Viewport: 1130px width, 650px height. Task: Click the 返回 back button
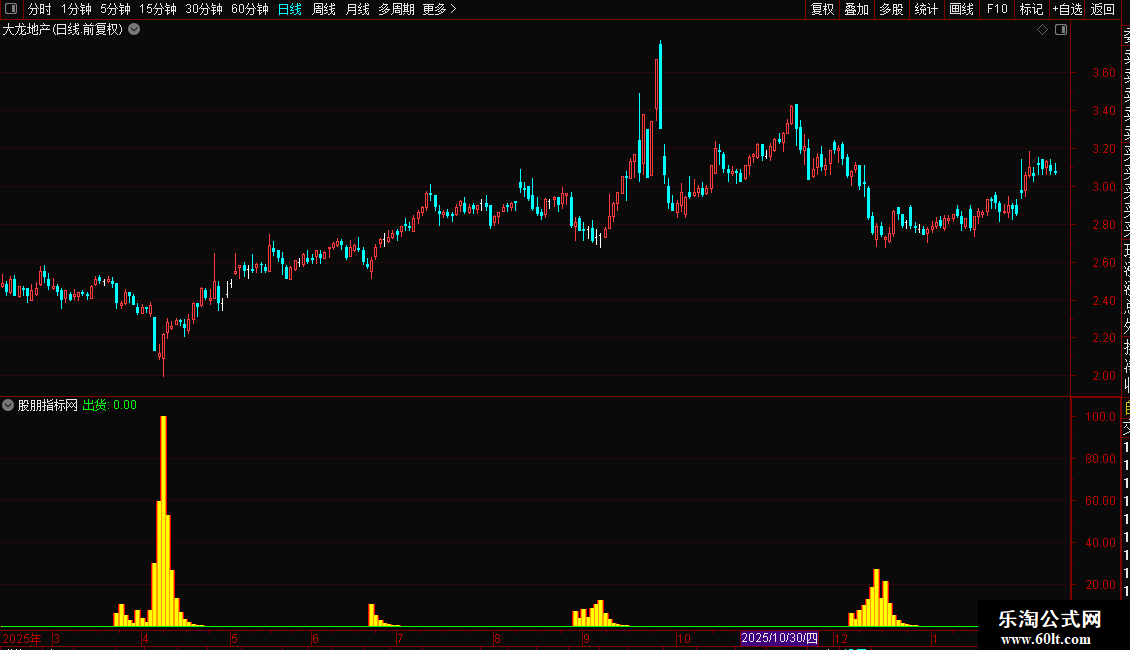1103,9
